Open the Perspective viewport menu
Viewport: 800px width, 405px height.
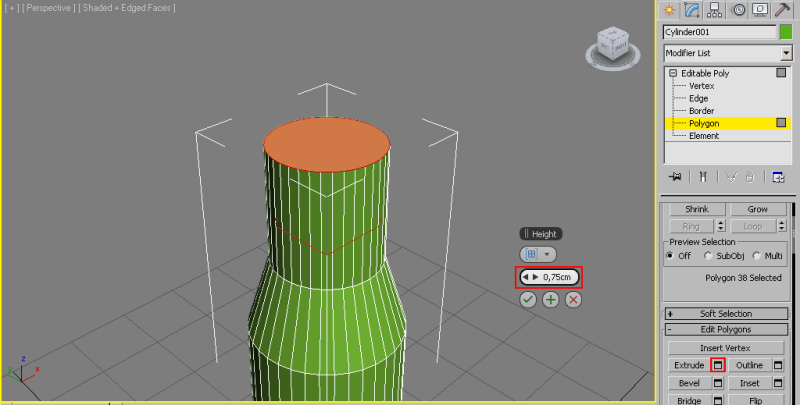coord(48,8)
